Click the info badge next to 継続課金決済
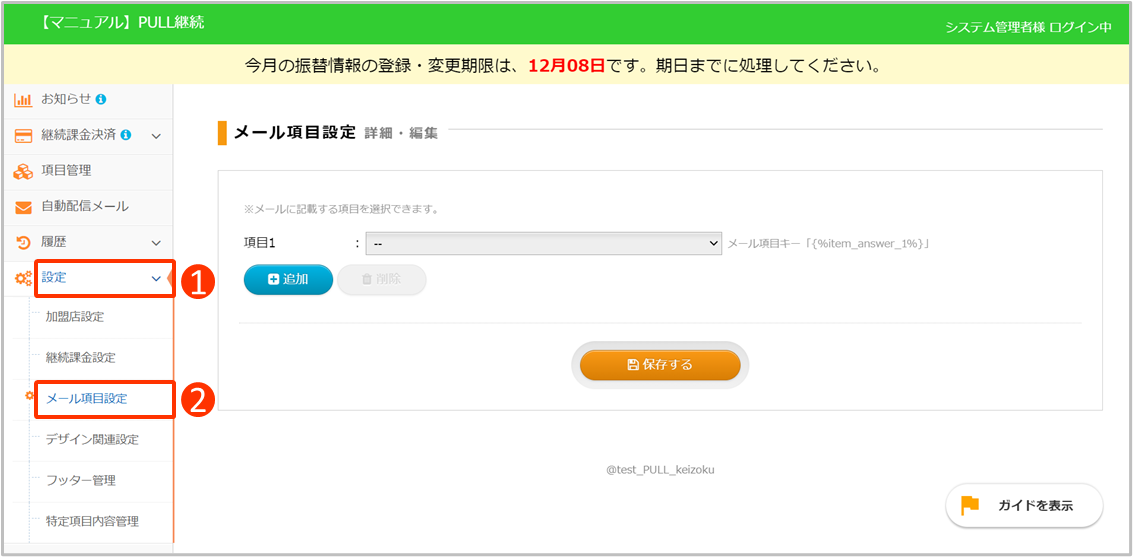The image size is (1133, 557). pos(125,135)
